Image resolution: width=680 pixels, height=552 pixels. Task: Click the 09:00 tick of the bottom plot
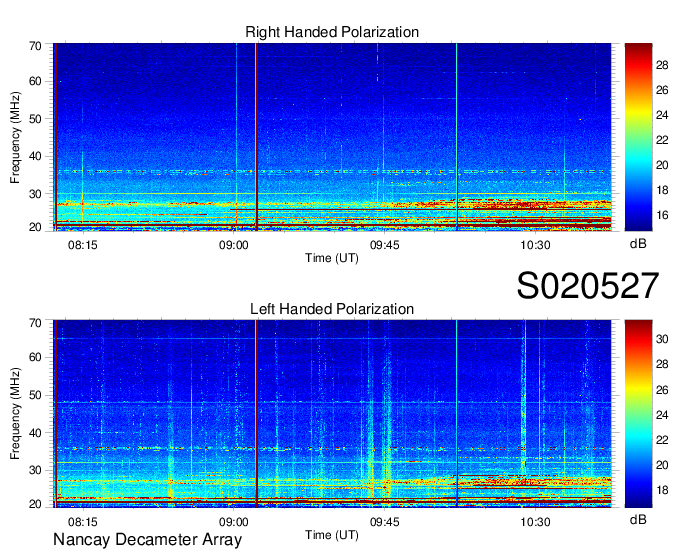pyautogui.click(x=234, y=521)
